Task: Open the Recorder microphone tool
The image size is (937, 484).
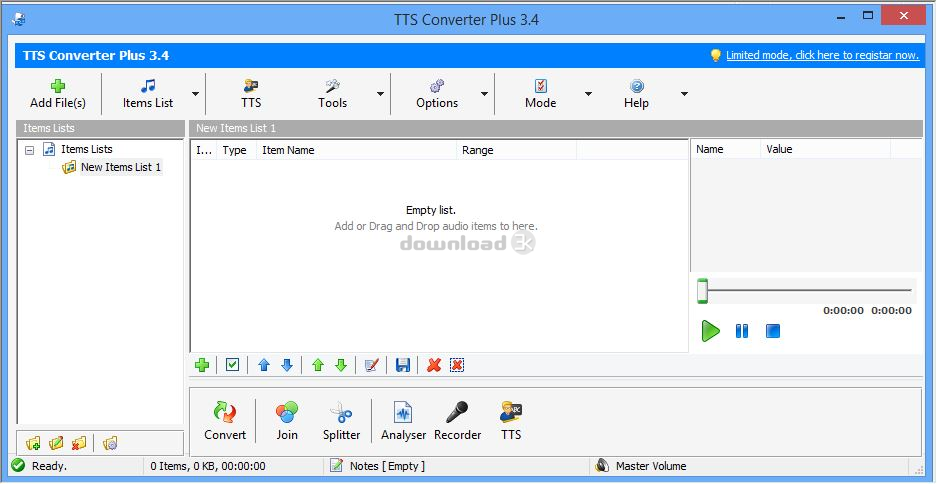Action: pyautogui.click(x=457, y=421)
